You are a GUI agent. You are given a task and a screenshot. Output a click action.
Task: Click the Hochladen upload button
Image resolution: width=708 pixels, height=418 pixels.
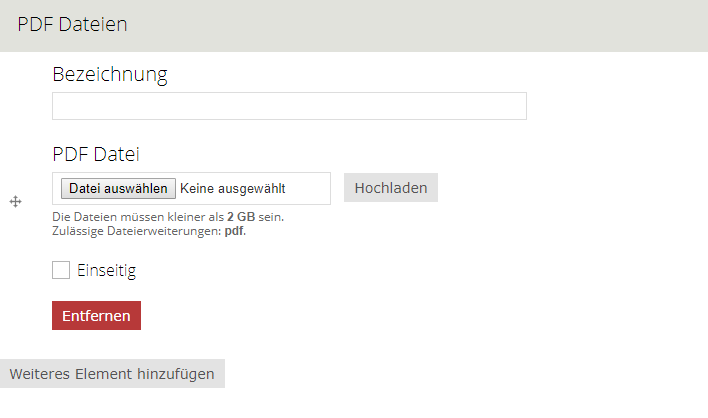[391, 187]
